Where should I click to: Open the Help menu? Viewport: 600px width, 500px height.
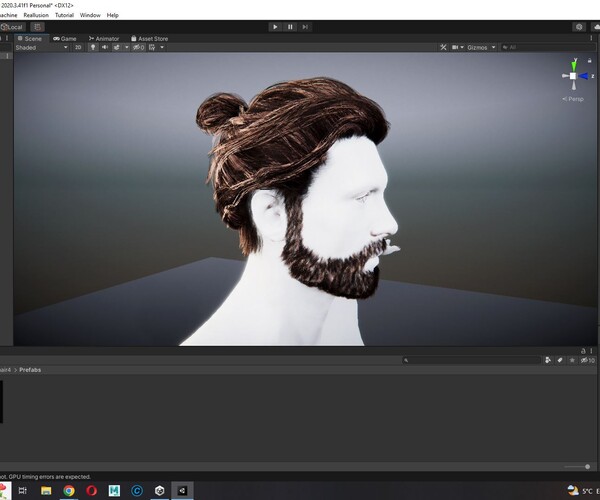pos(112,15)
